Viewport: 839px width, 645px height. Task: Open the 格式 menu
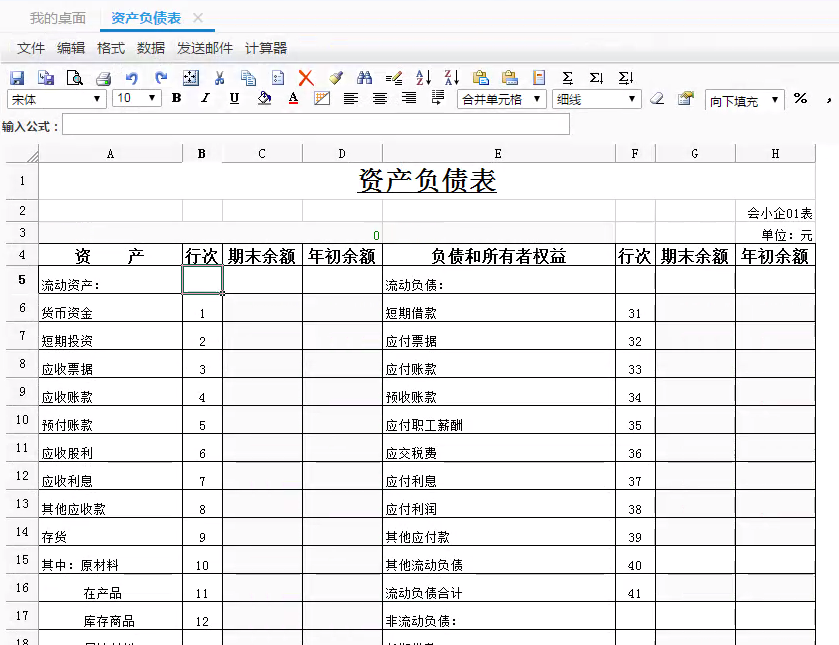tap(111, 48)
